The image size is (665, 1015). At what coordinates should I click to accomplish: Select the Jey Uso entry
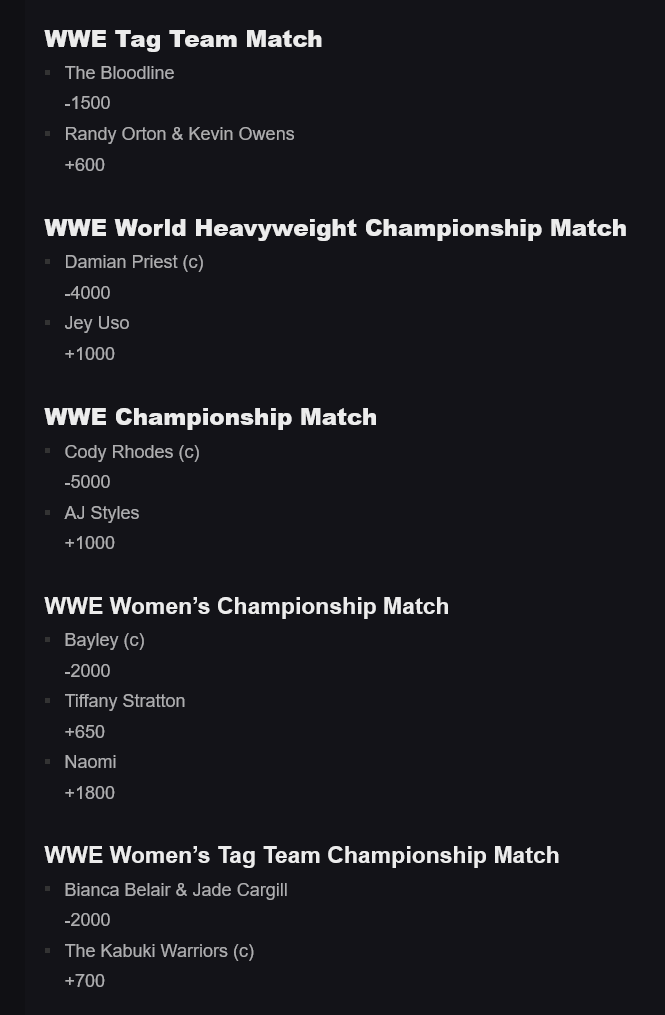click(97, 323)
